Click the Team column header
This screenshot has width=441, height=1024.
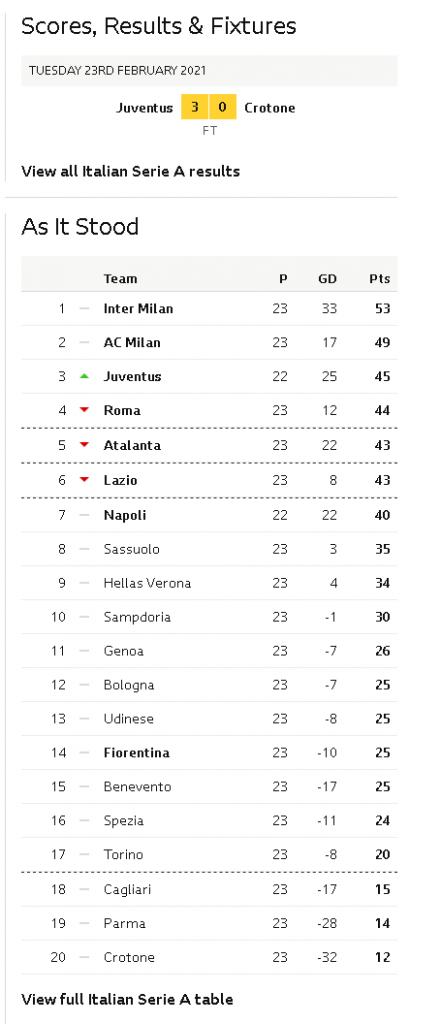120,279
